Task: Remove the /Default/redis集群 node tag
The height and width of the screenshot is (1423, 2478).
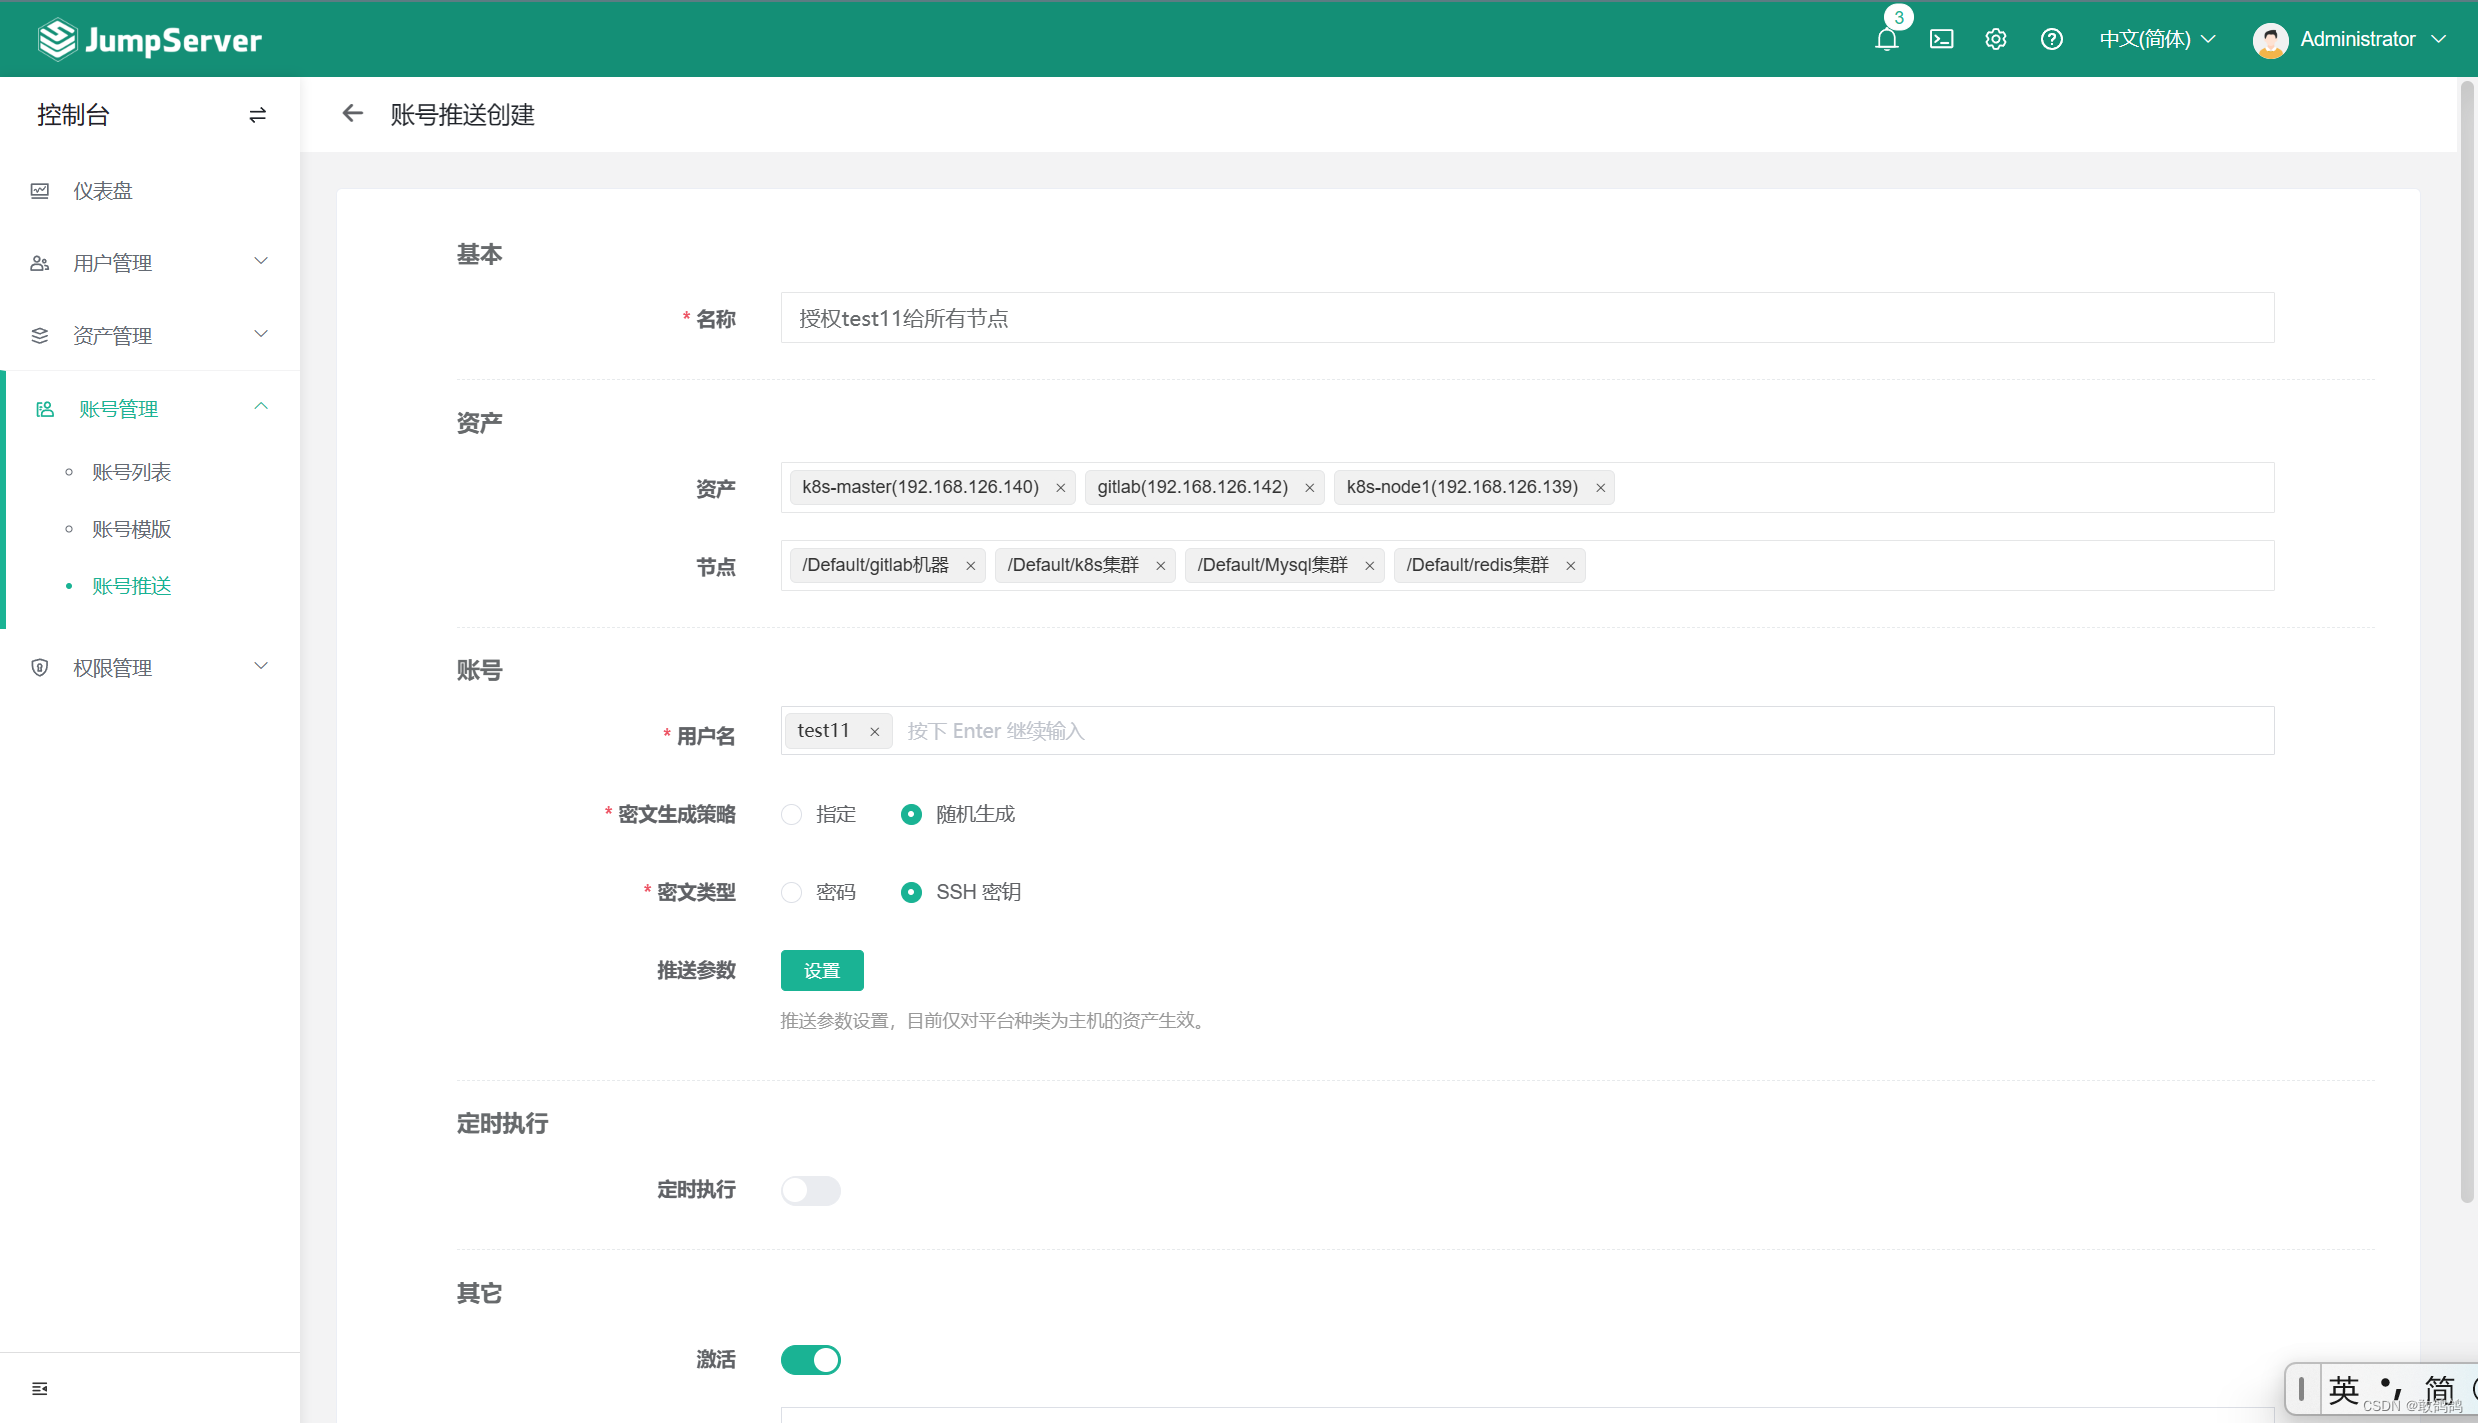Action: point(1570,566)
